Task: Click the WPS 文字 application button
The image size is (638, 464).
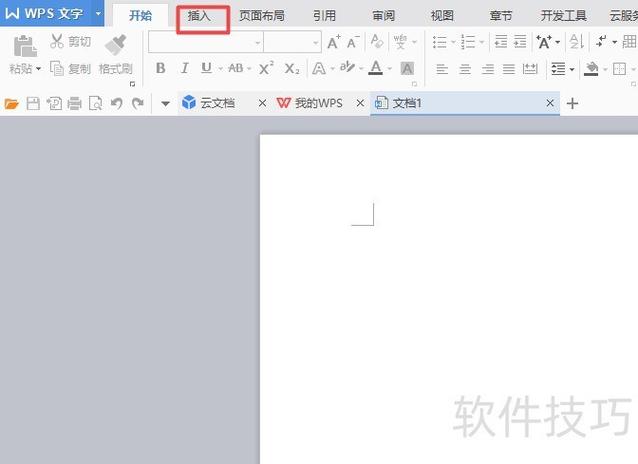Action: point(44,14)
